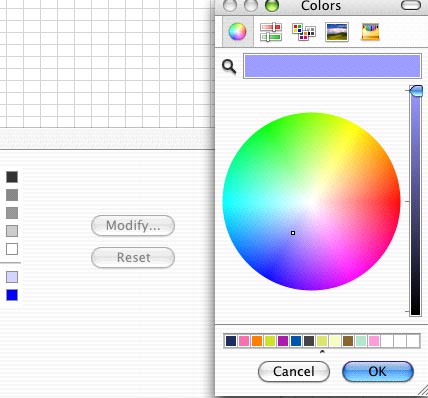Select the white swatch in left list
This screenshot has height=398, width=428.
coord(12,249)
